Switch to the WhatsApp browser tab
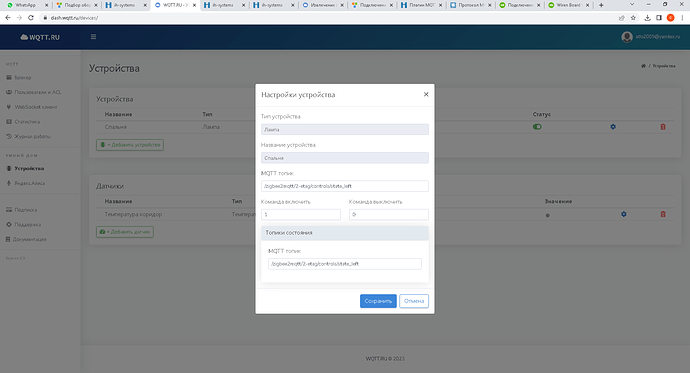Image resolution: width=690 pixels, height=373 pixels. pyautogui.click(x=26, y=5)
